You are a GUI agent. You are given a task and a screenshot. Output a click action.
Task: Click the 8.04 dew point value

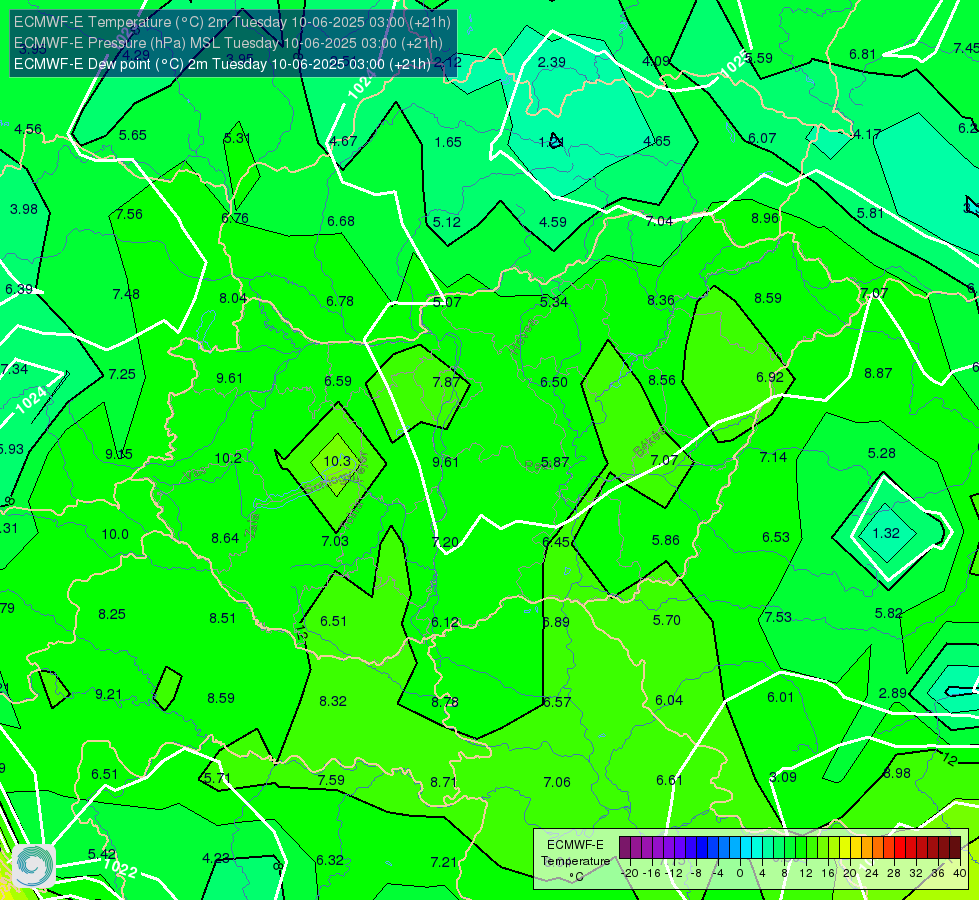233,299
